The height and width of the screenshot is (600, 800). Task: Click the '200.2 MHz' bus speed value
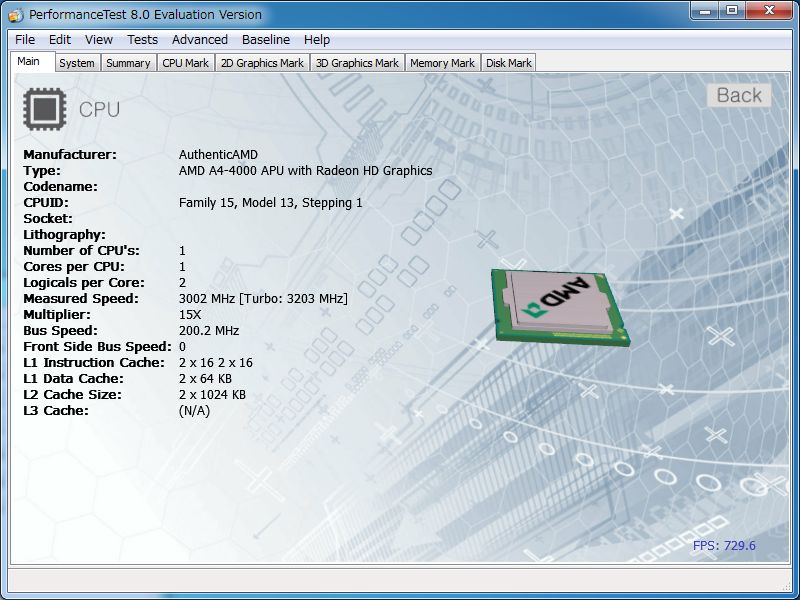209,331
